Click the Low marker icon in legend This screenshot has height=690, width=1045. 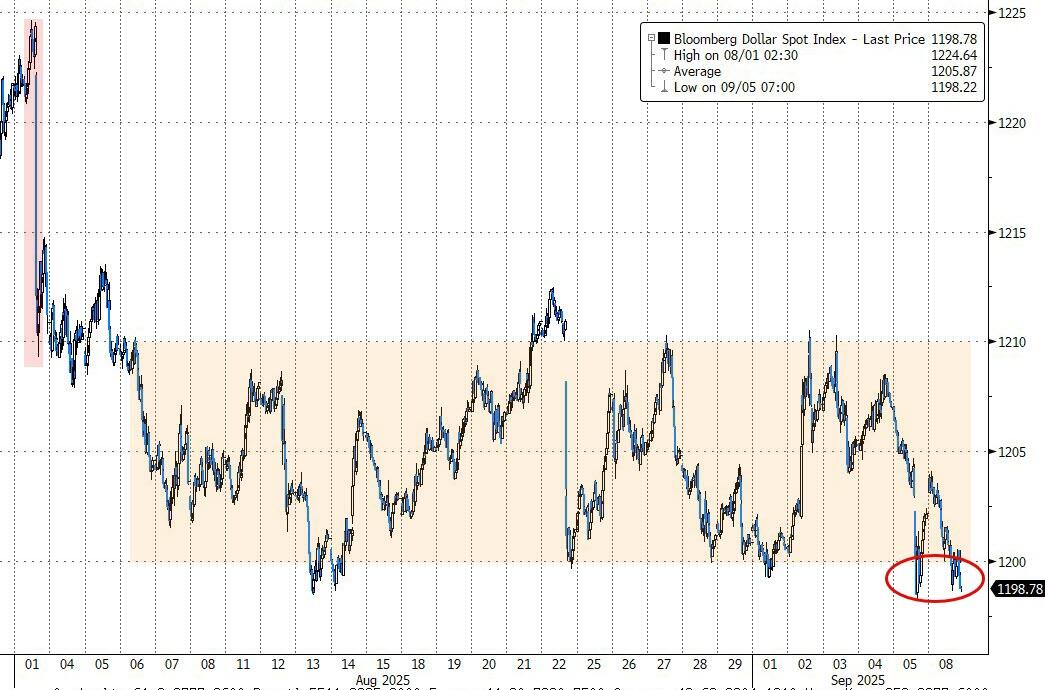pyautogui.click(x=664, y=88)
